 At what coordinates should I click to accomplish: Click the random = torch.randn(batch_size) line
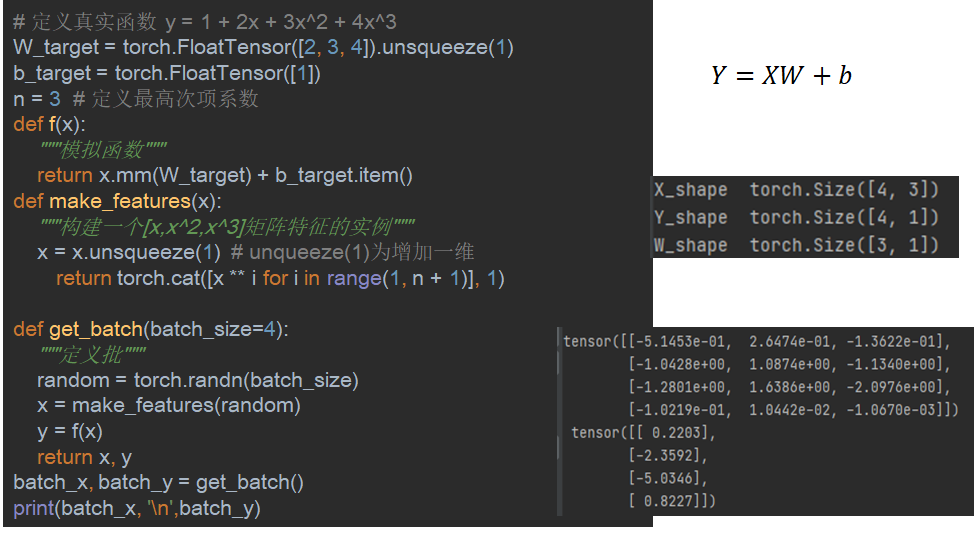coord(197,380)
